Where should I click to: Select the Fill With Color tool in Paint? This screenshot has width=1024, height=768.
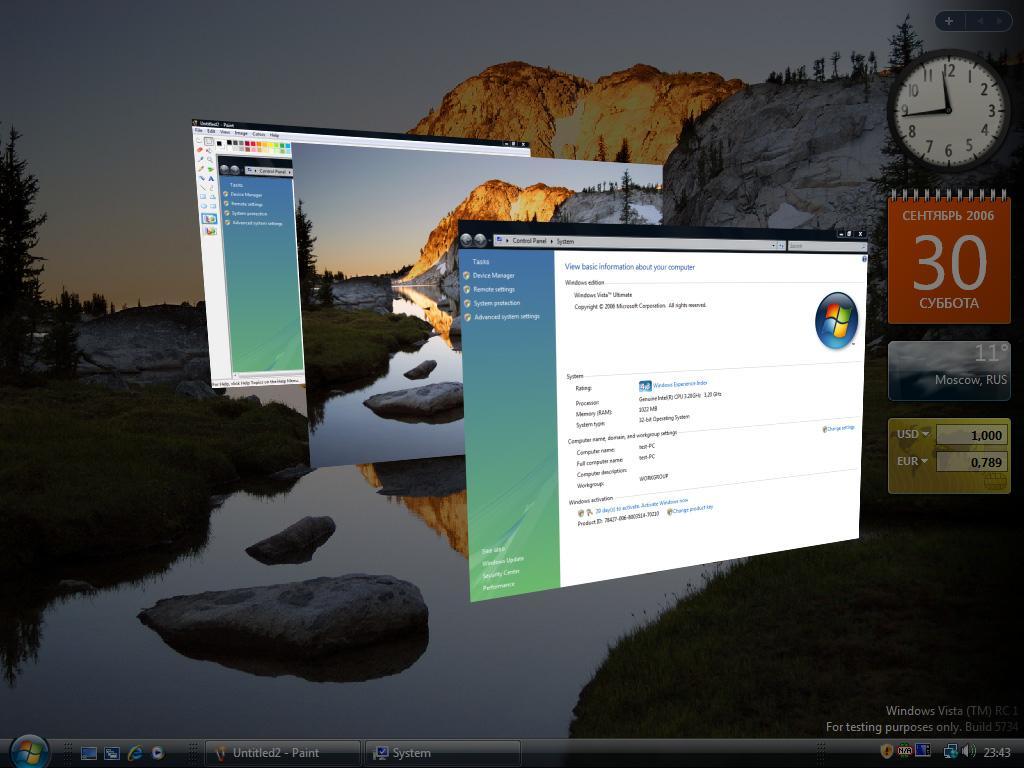click(x=209, y=151)
